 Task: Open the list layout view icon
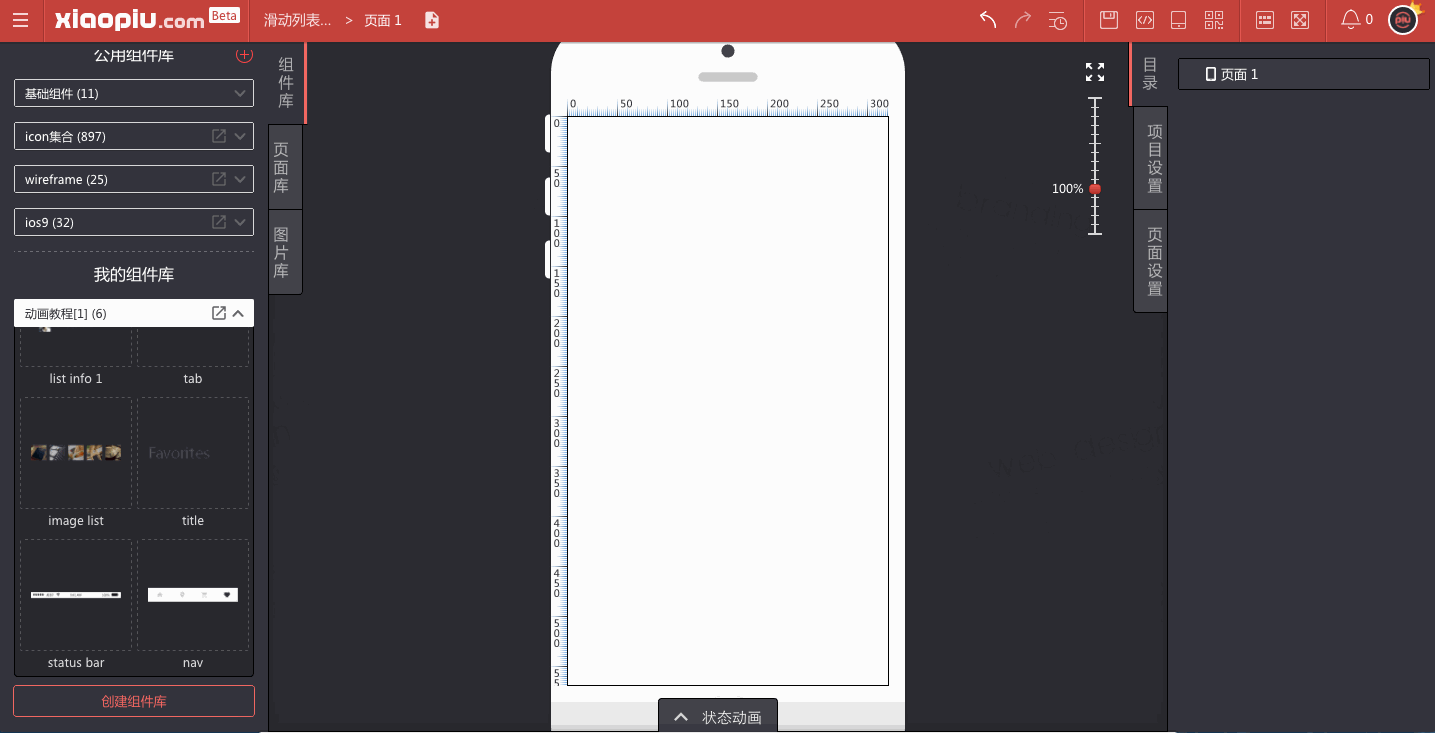1265,20
